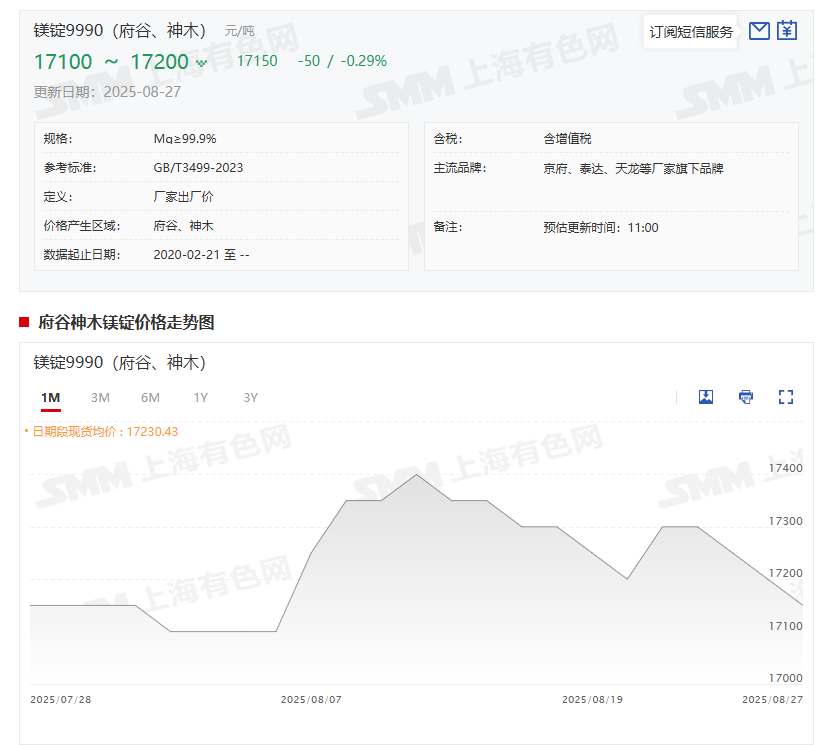
Task: Select the 3Y time range tab
Action: click(x=250, y=398)
